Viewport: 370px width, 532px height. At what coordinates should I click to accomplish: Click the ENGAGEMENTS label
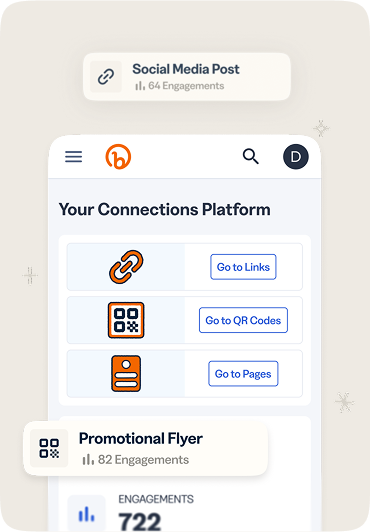coord(156,499)
